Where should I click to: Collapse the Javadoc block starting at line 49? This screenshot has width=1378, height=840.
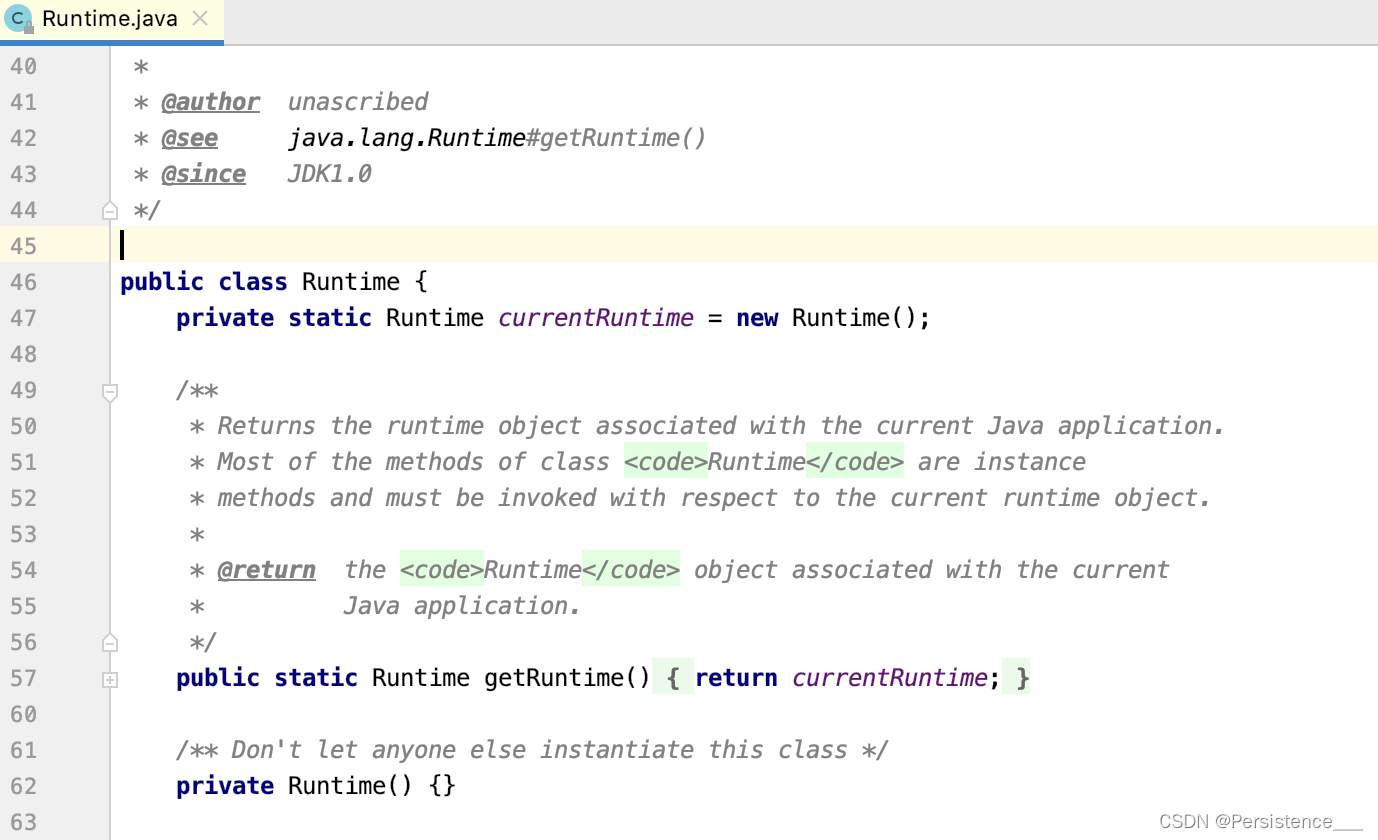(x=110, y=391)
